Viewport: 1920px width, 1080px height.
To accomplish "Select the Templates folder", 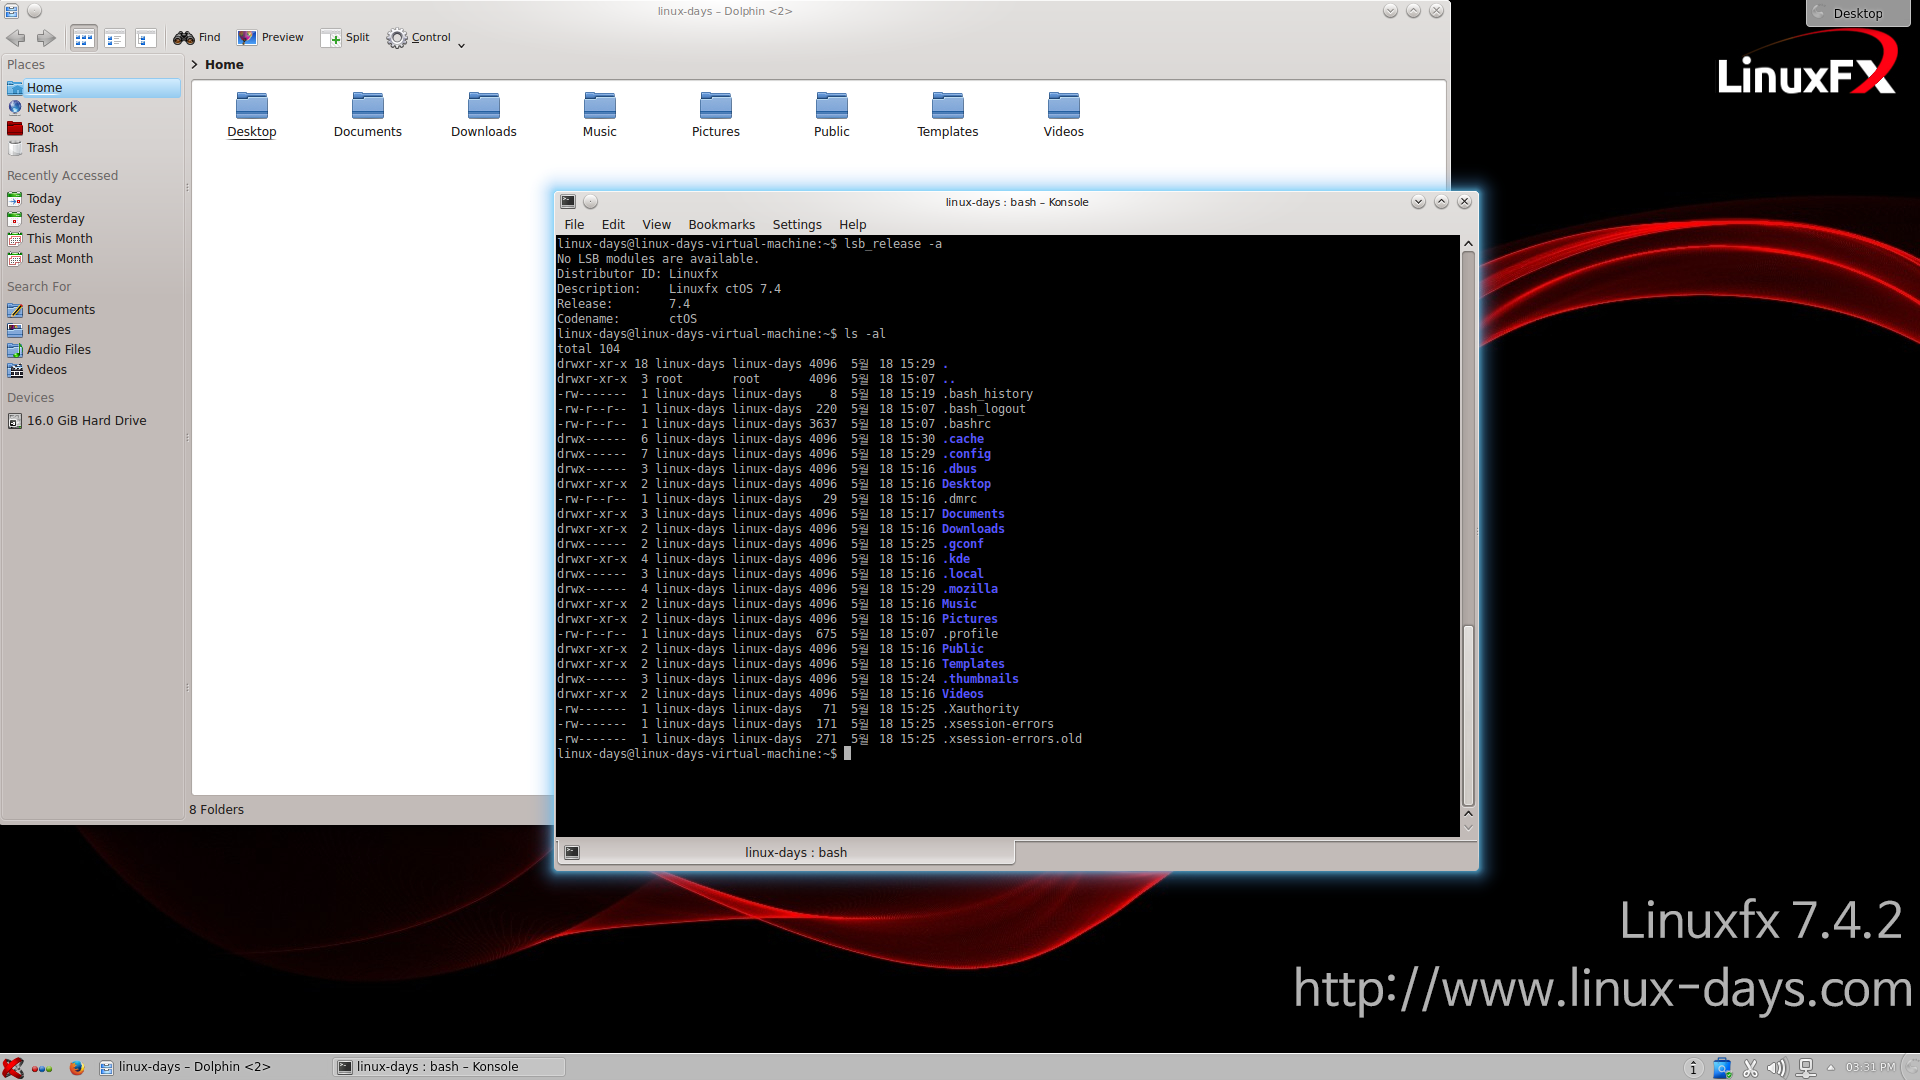I will tap(948, 114).
